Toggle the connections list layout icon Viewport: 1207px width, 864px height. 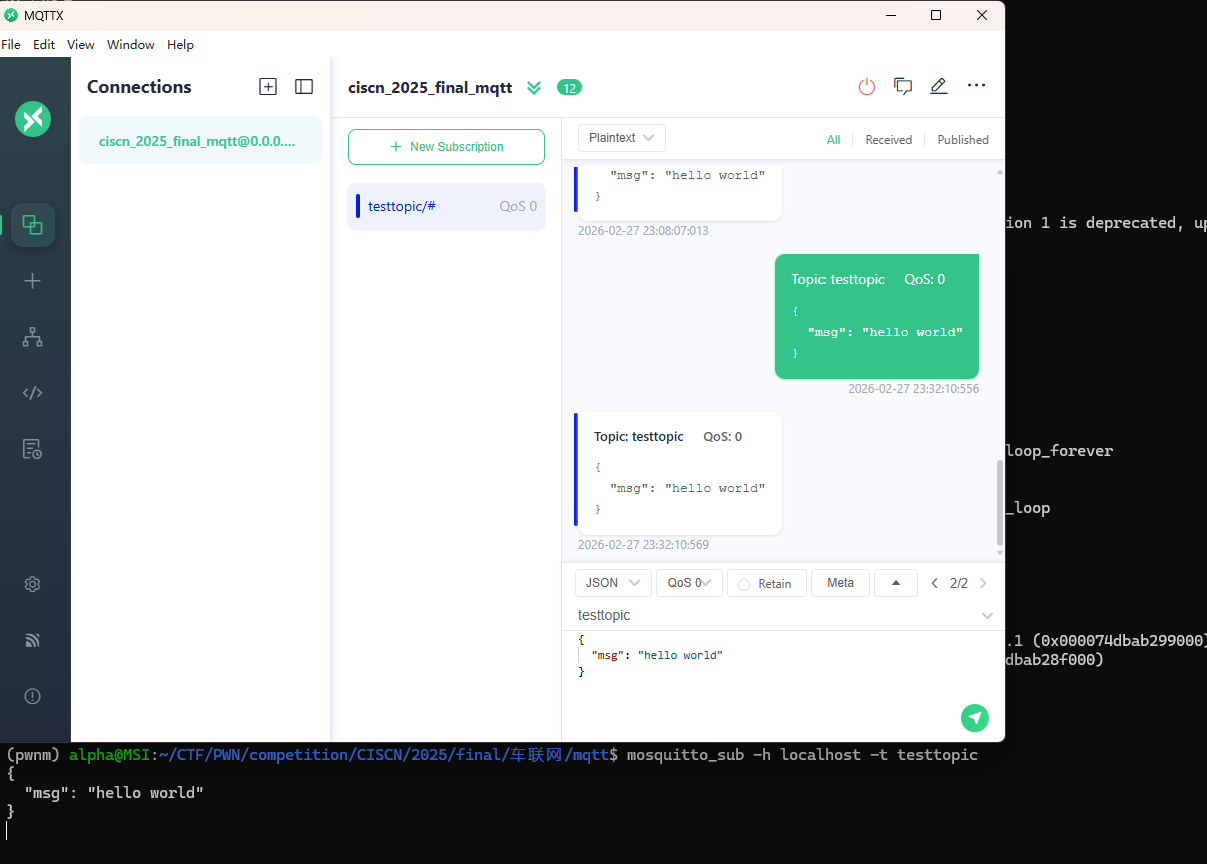[304, 87]
